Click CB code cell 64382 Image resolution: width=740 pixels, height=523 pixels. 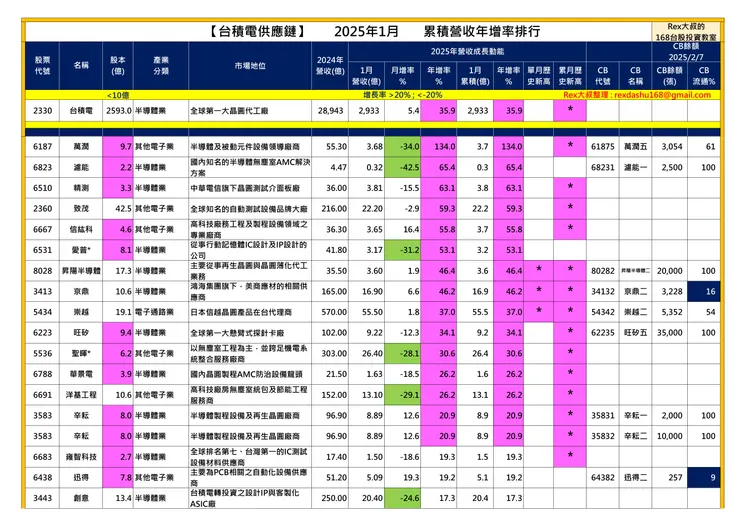pos(603,477)
